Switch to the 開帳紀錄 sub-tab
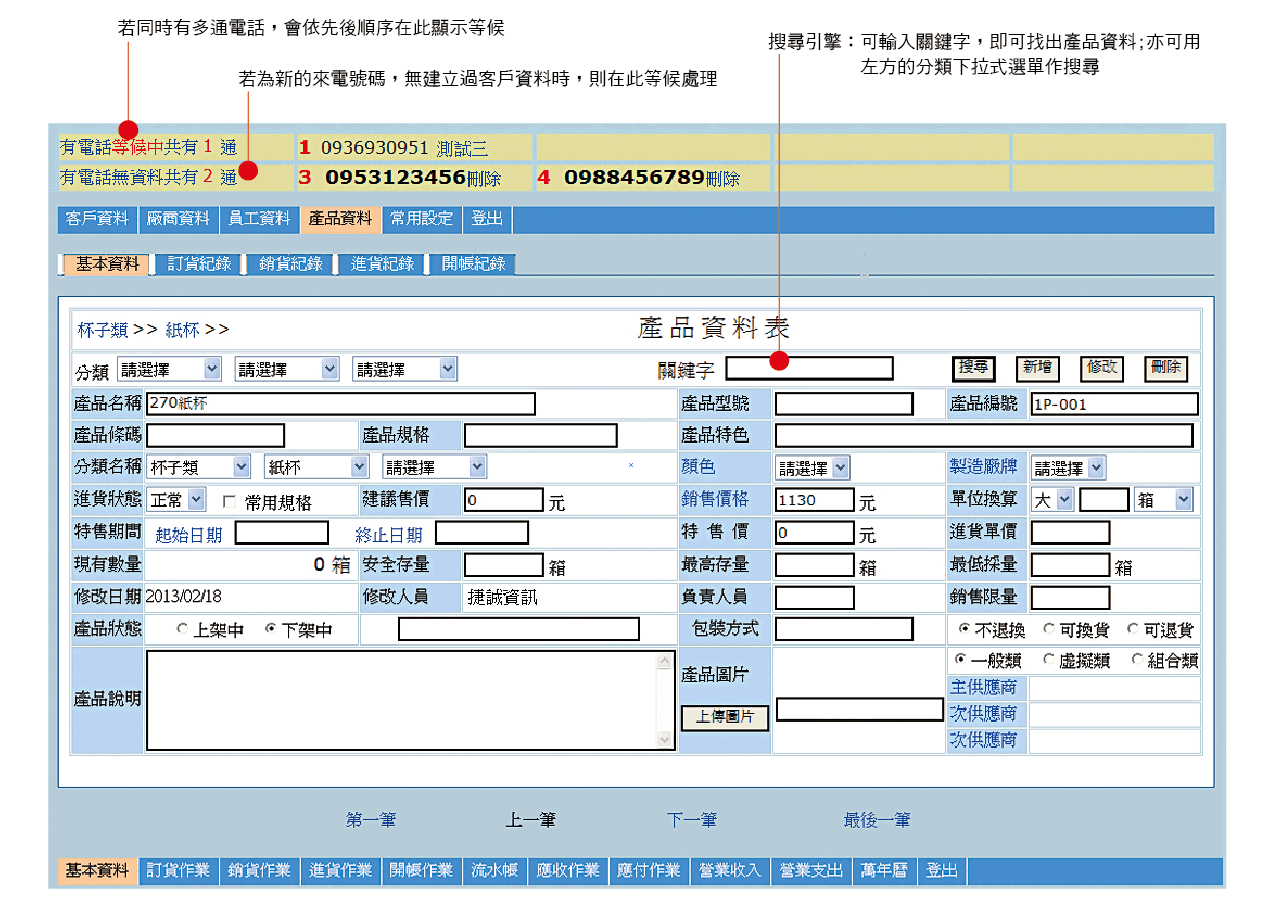Screen dimensions: 1280x900 tap(474, 264)
